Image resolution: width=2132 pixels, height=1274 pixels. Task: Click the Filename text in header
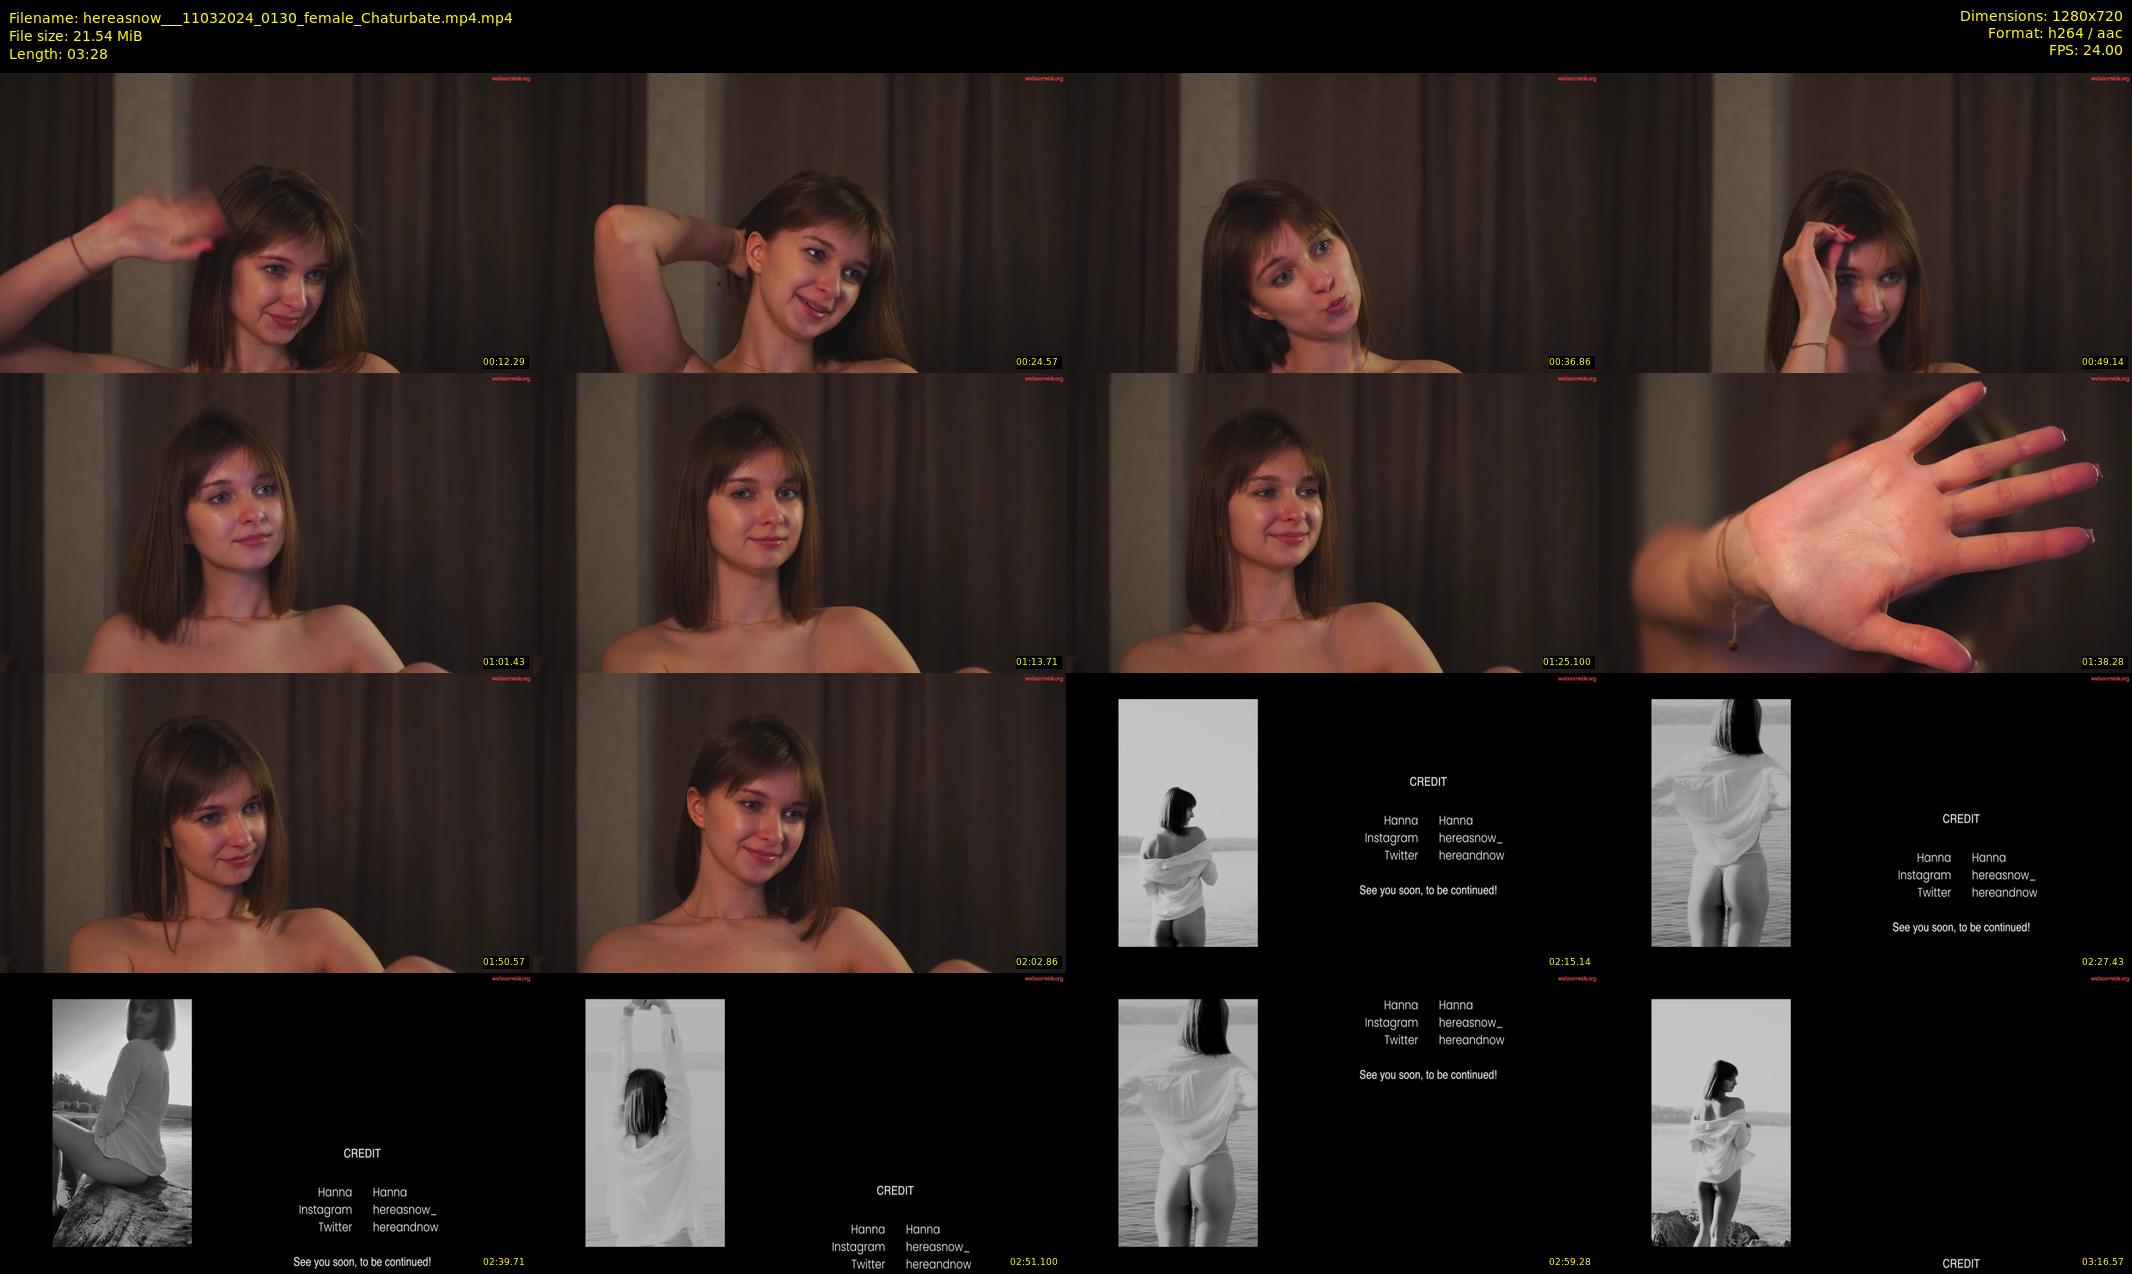click(260, 18)
